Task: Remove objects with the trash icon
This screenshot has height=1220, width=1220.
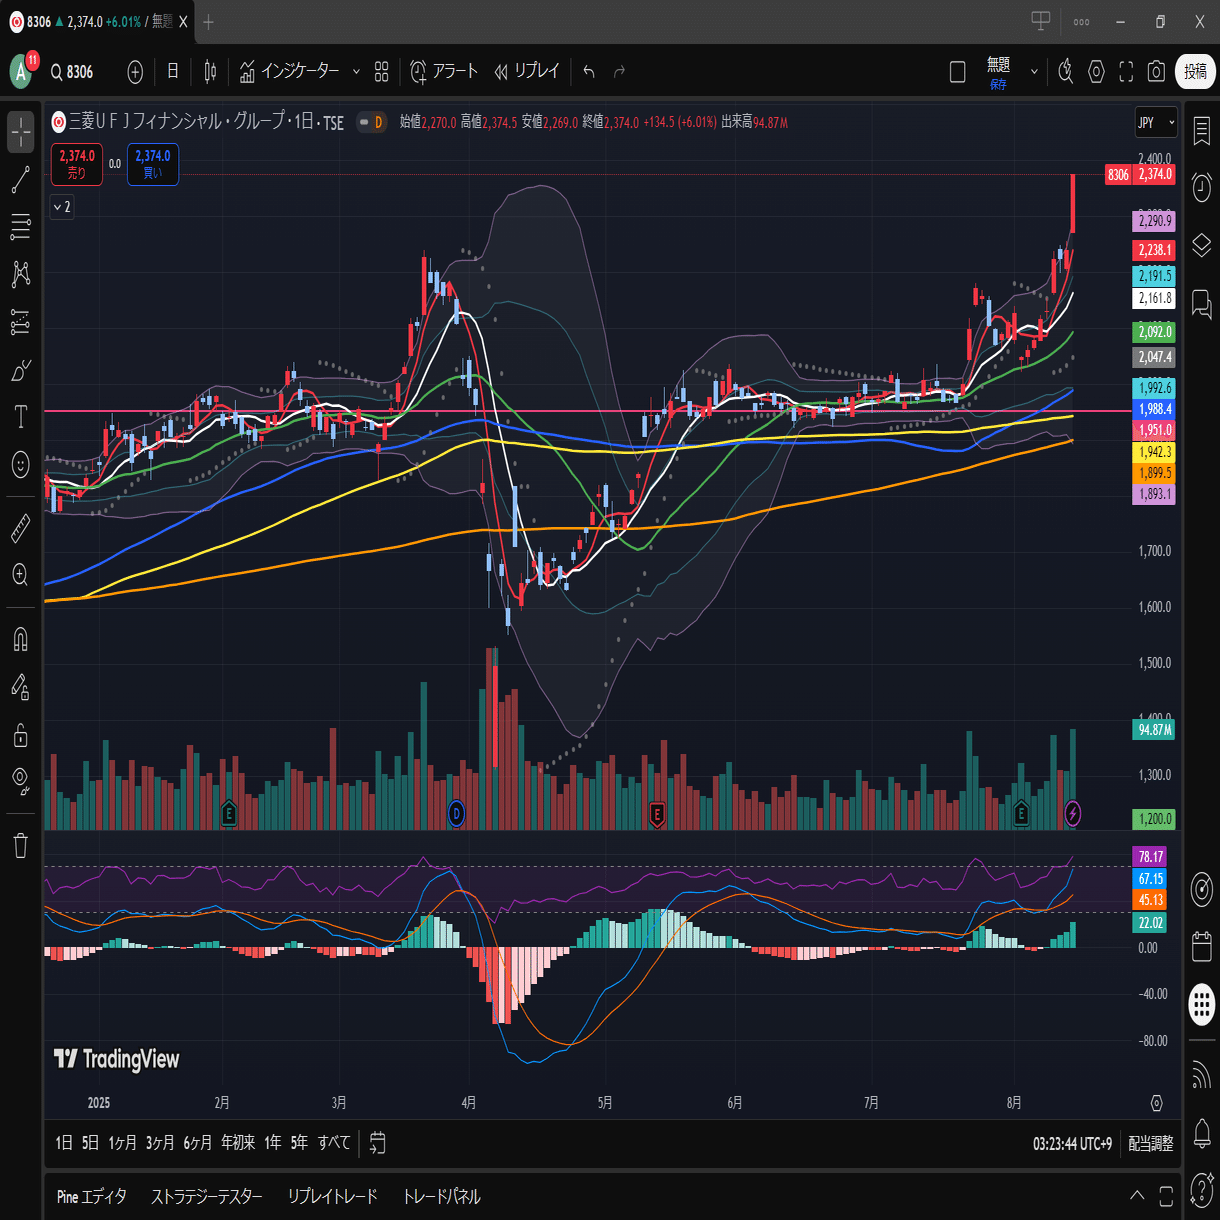Action: point(21,846)
